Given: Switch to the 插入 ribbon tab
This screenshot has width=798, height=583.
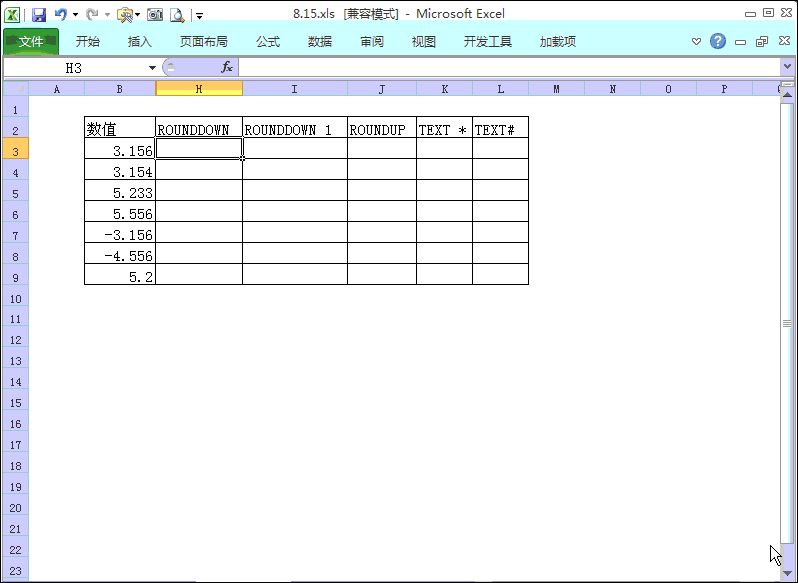Looking at the screenshot, I should point(139,42).
